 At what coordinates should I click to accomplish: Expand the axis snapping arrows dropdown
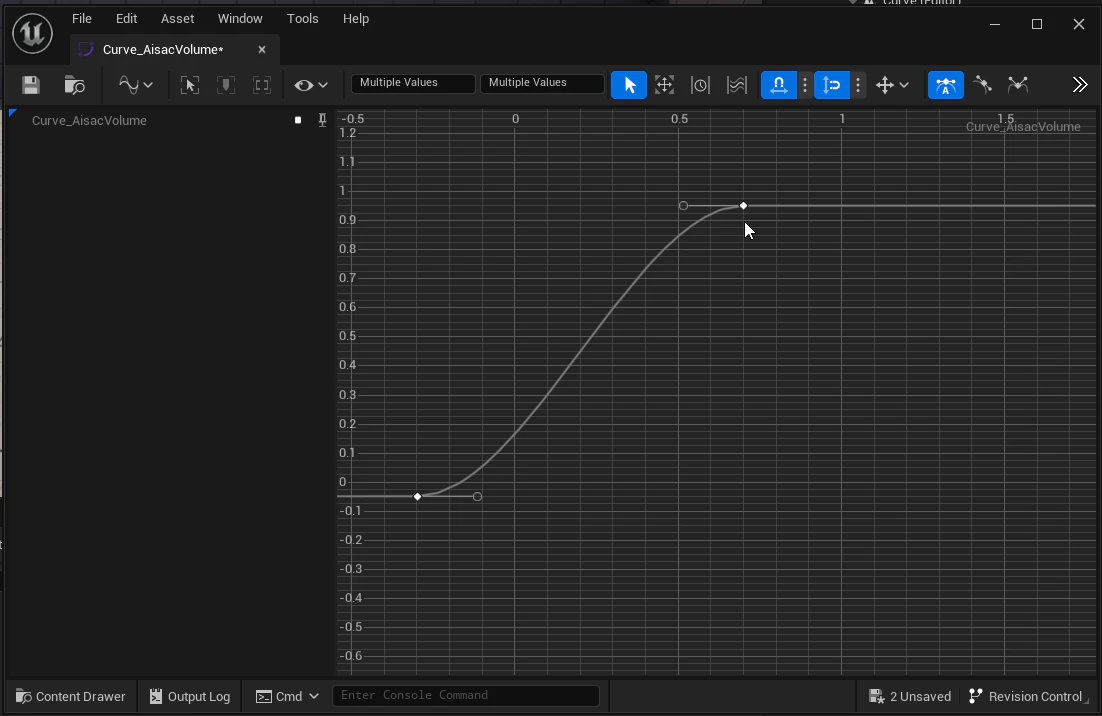tap(892, 85)
